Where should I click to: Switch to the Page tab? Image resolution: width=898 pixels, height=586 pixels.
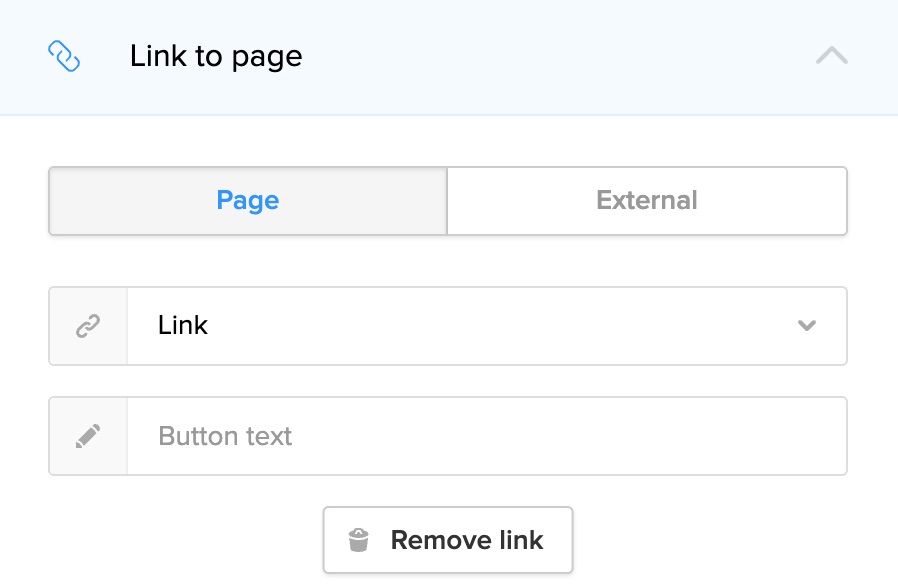247,201
